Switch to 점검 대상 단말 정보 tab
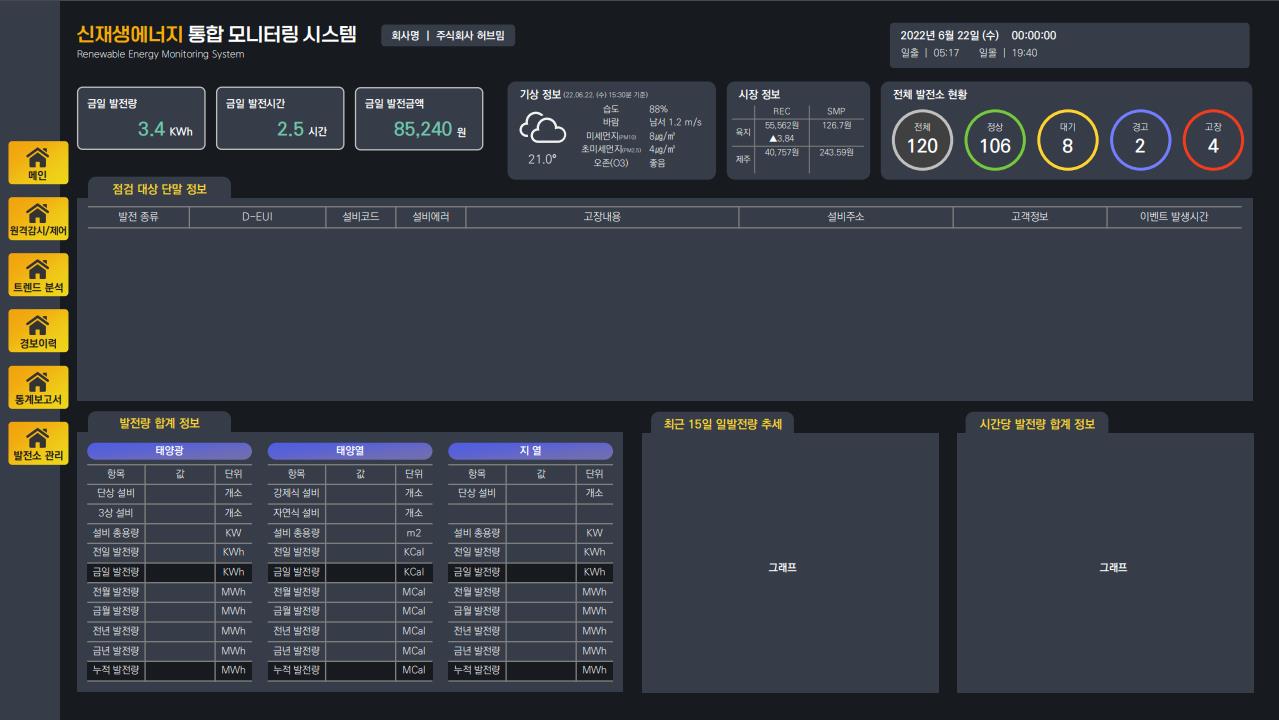 [160, 189]
